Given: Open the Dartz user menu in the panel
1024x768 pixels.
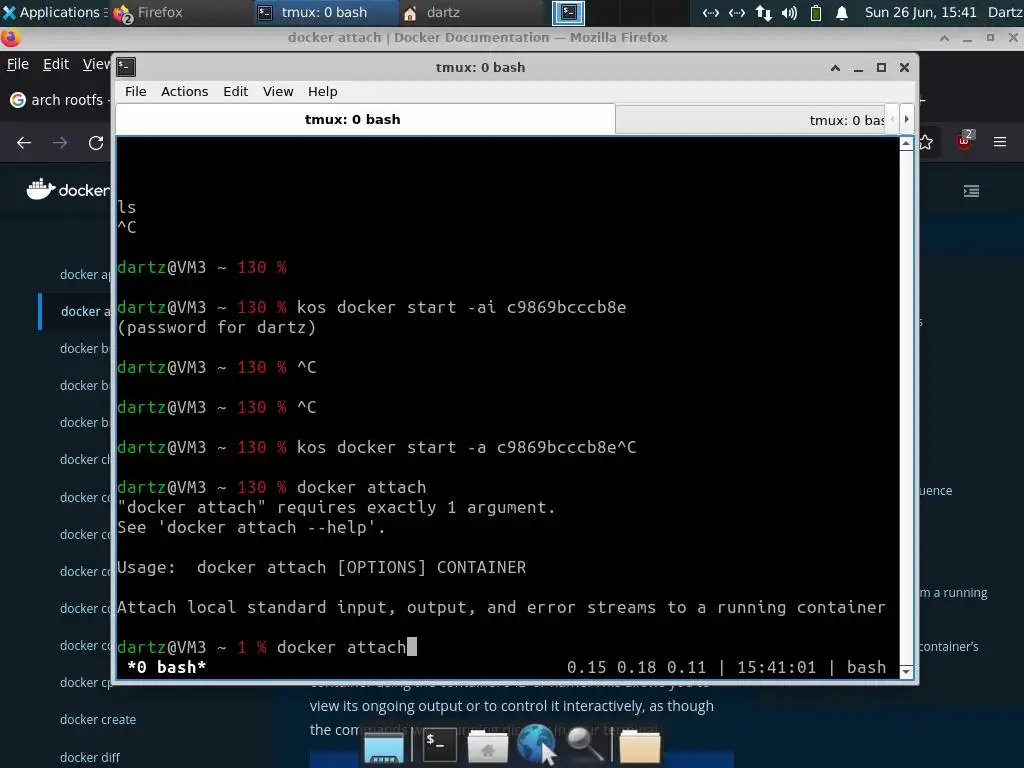Looking at the screenshot, I should (x=1005, y=12).
